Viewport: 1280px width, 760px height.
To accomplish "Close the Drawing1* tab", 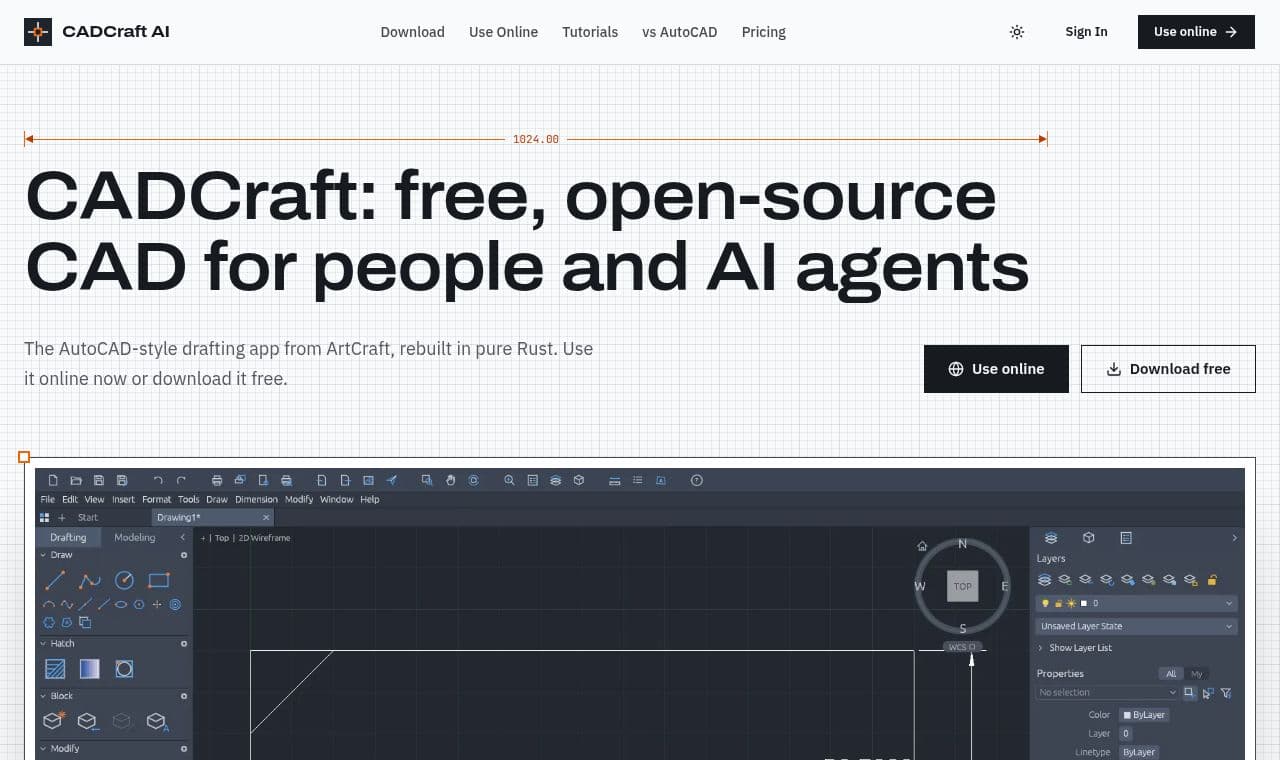I will [266, 518].
